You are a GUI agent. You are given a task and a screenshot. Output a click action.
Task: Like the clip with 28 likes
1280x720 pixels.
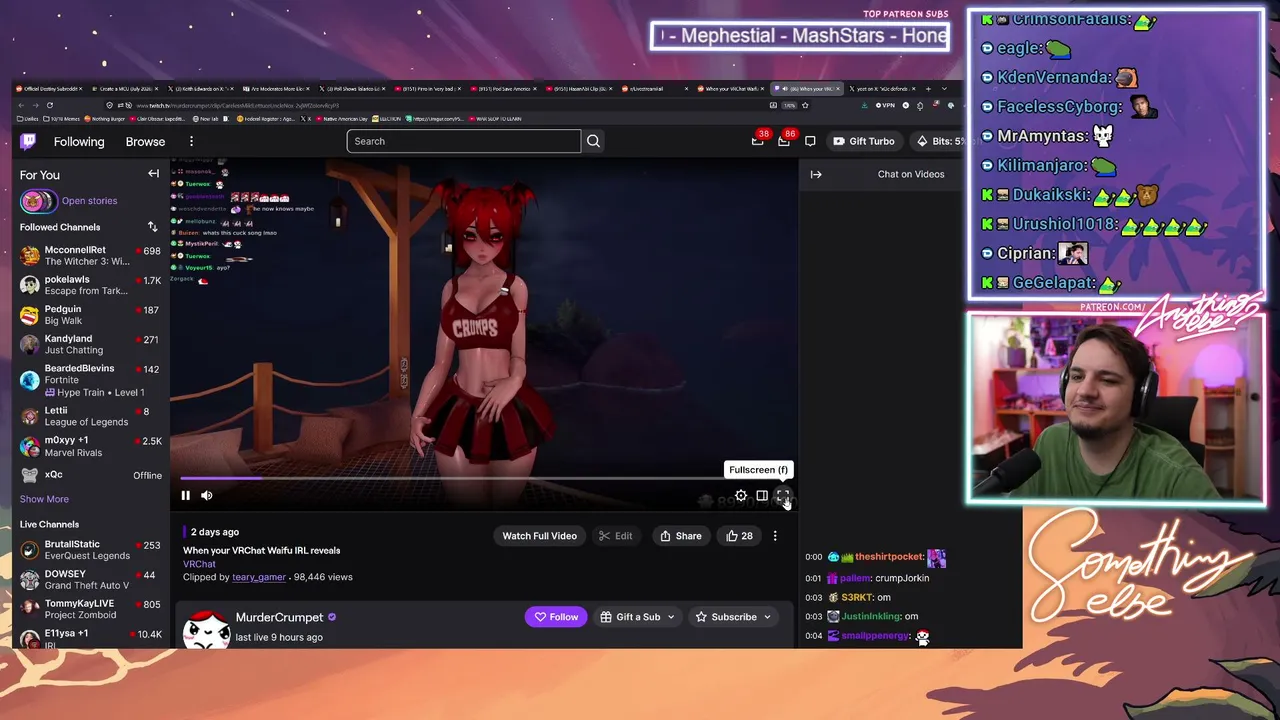(739, 536)
